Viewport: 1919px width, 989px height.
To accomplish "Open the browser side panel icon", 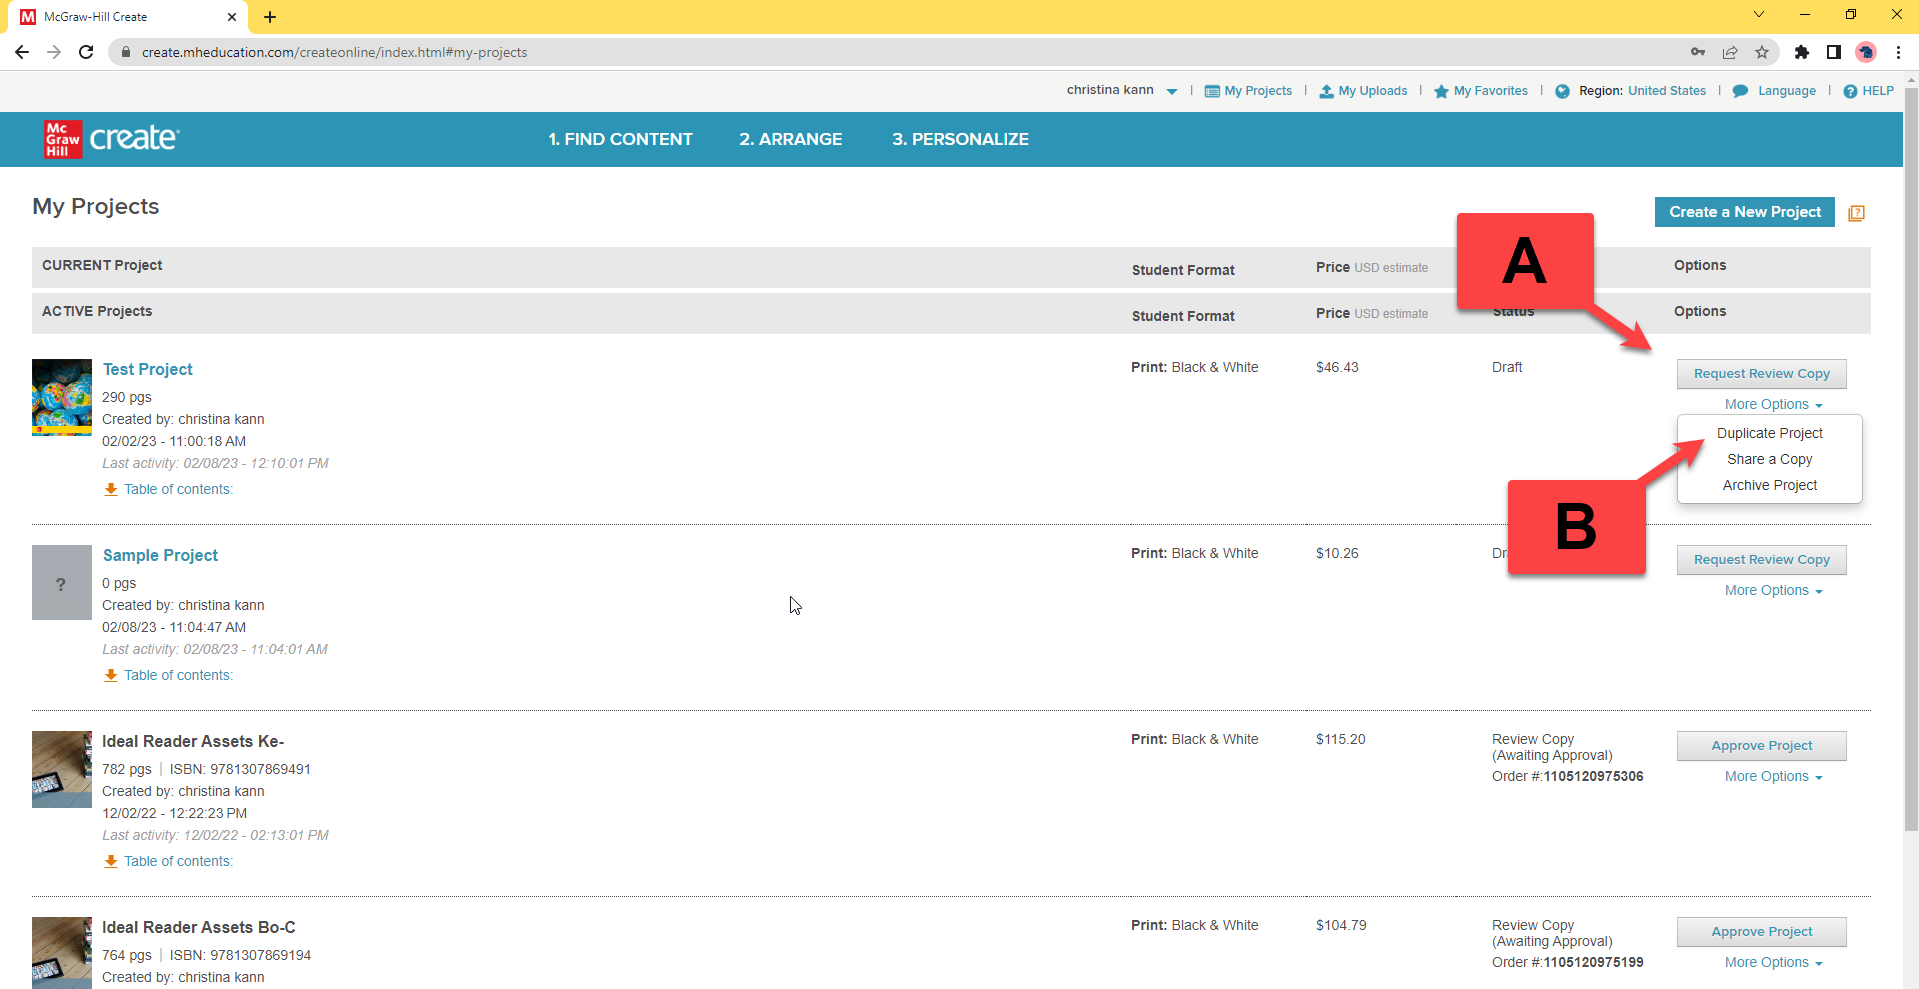I will (1834, 52).
